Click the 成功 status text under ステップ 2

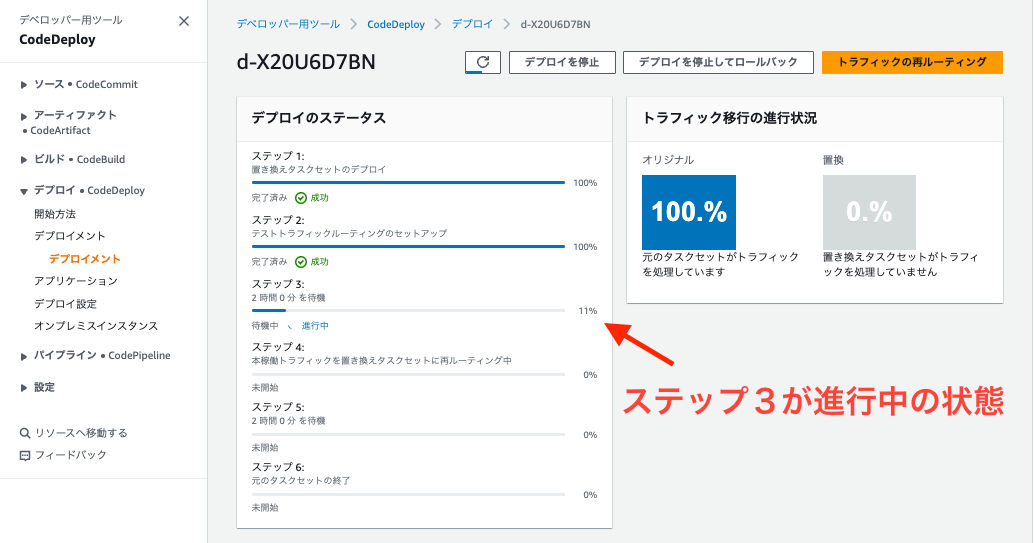coord(319,262)
